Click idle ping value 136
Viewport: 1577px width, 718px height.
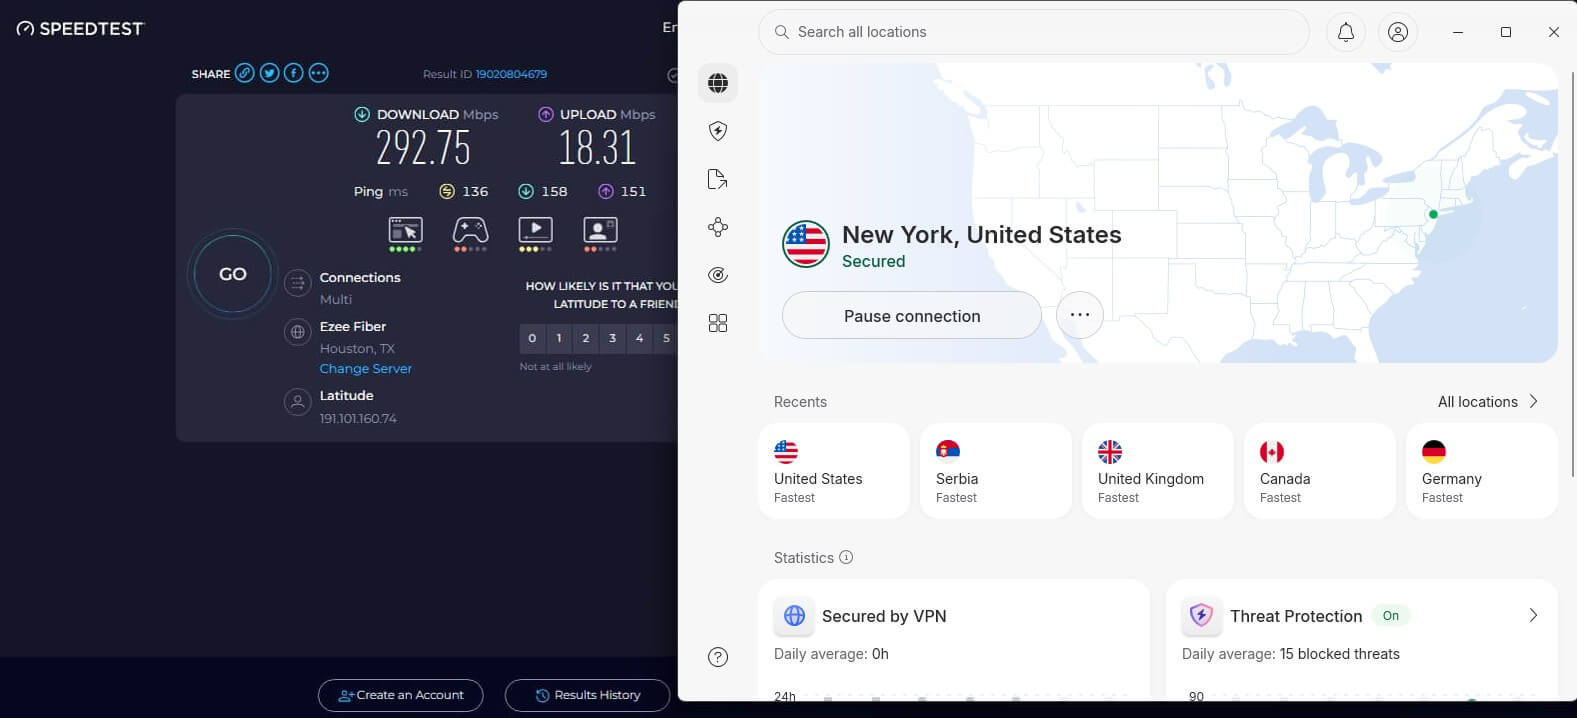pos(475,191)
